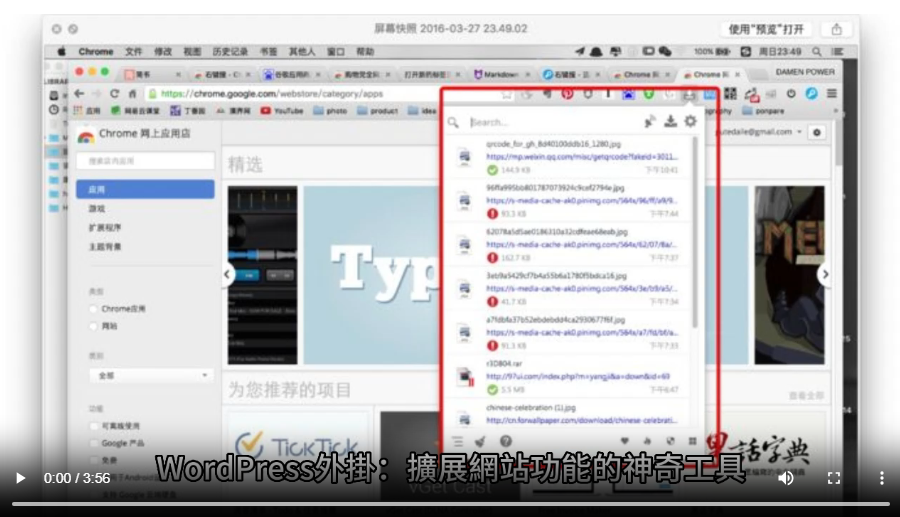Screen dimensions: 900x517
Task: Open the r3D804.rar download link
Action: click(x=578, y=376)
